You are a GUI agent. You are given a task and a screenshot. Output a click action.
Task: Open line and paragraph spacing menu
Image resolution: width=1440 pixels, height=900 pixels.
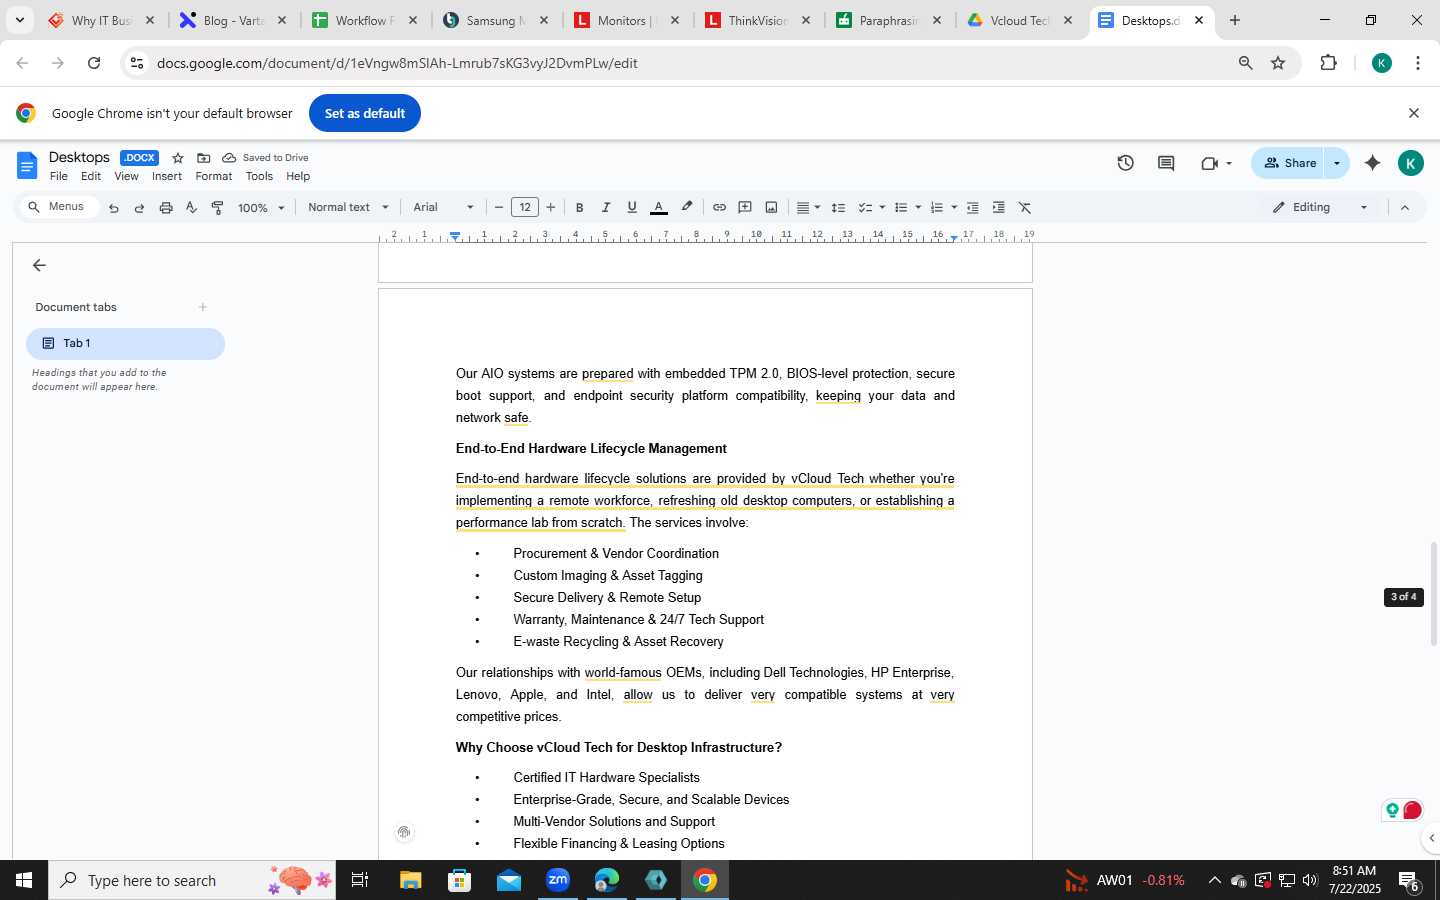[x=839, y=208]
